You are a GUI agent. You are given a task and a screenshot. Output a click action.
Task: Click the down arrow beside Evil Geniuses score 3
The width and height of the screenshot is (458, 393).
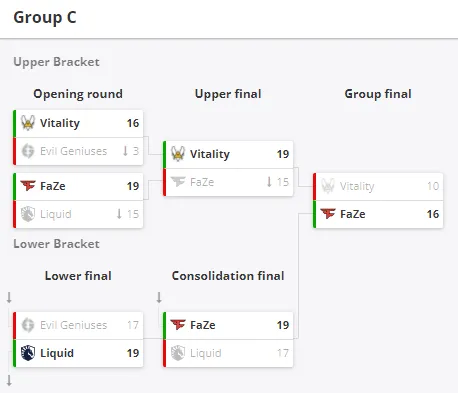(125, 151)
